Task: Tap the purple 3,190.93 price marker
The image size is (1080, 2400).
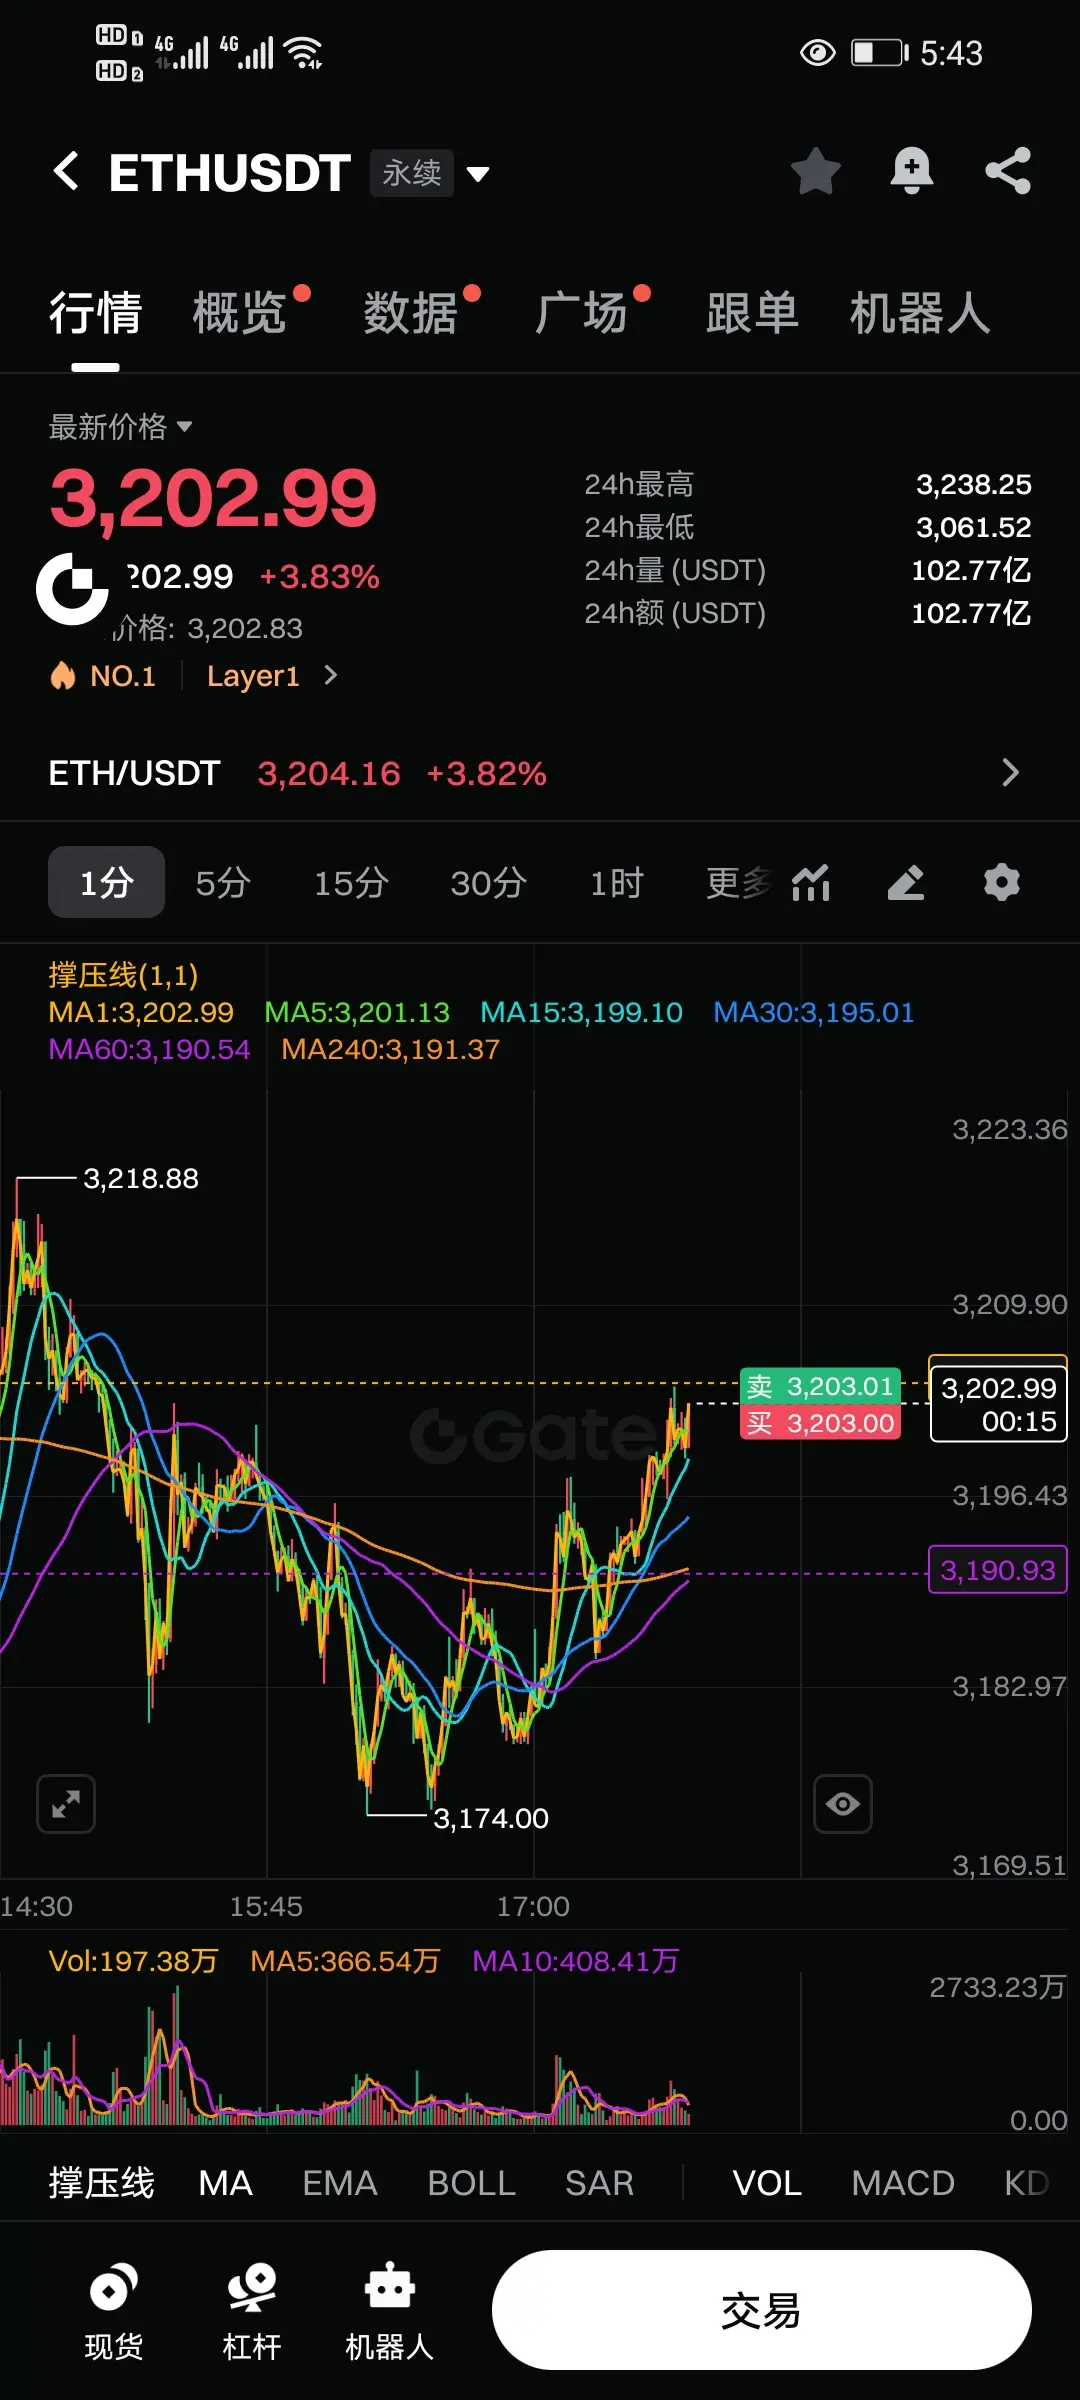Action: [x=998, y=1570]
